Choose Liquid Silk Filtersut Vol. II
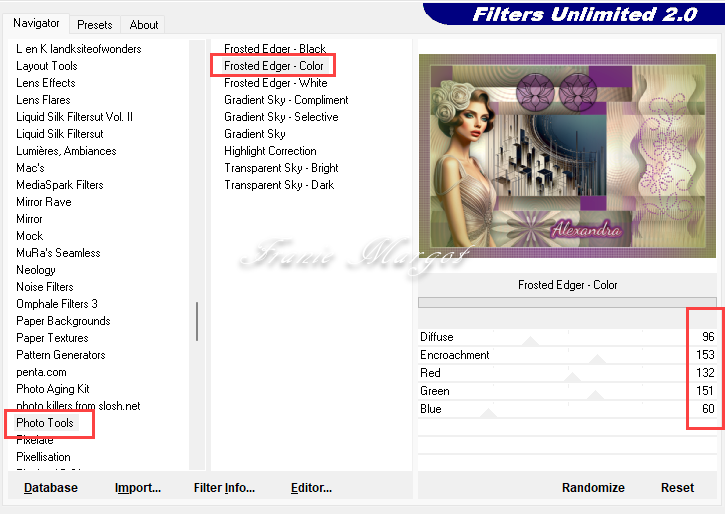This screenshot has height=514, width=725. (x=74, y=117)
